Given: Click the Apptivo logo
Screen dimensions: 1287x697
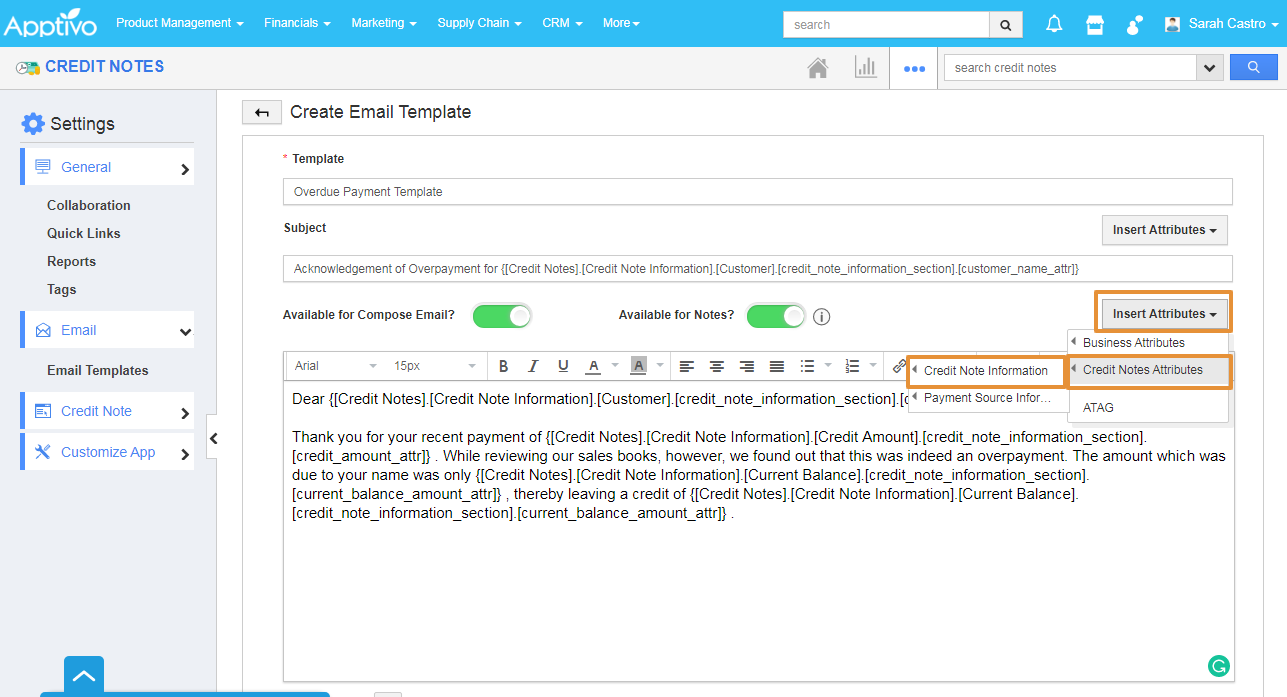Looking at the screenshot, I should 52,23.
